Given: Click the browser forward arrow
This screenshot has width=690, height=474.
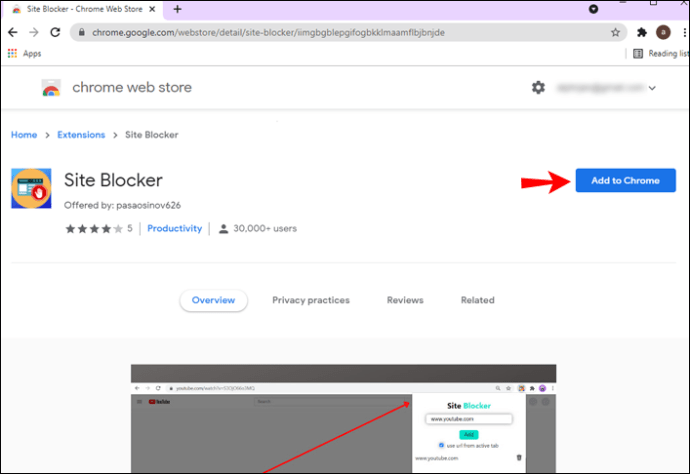Looking at the screenshot, I should click(x=34, y=32).
